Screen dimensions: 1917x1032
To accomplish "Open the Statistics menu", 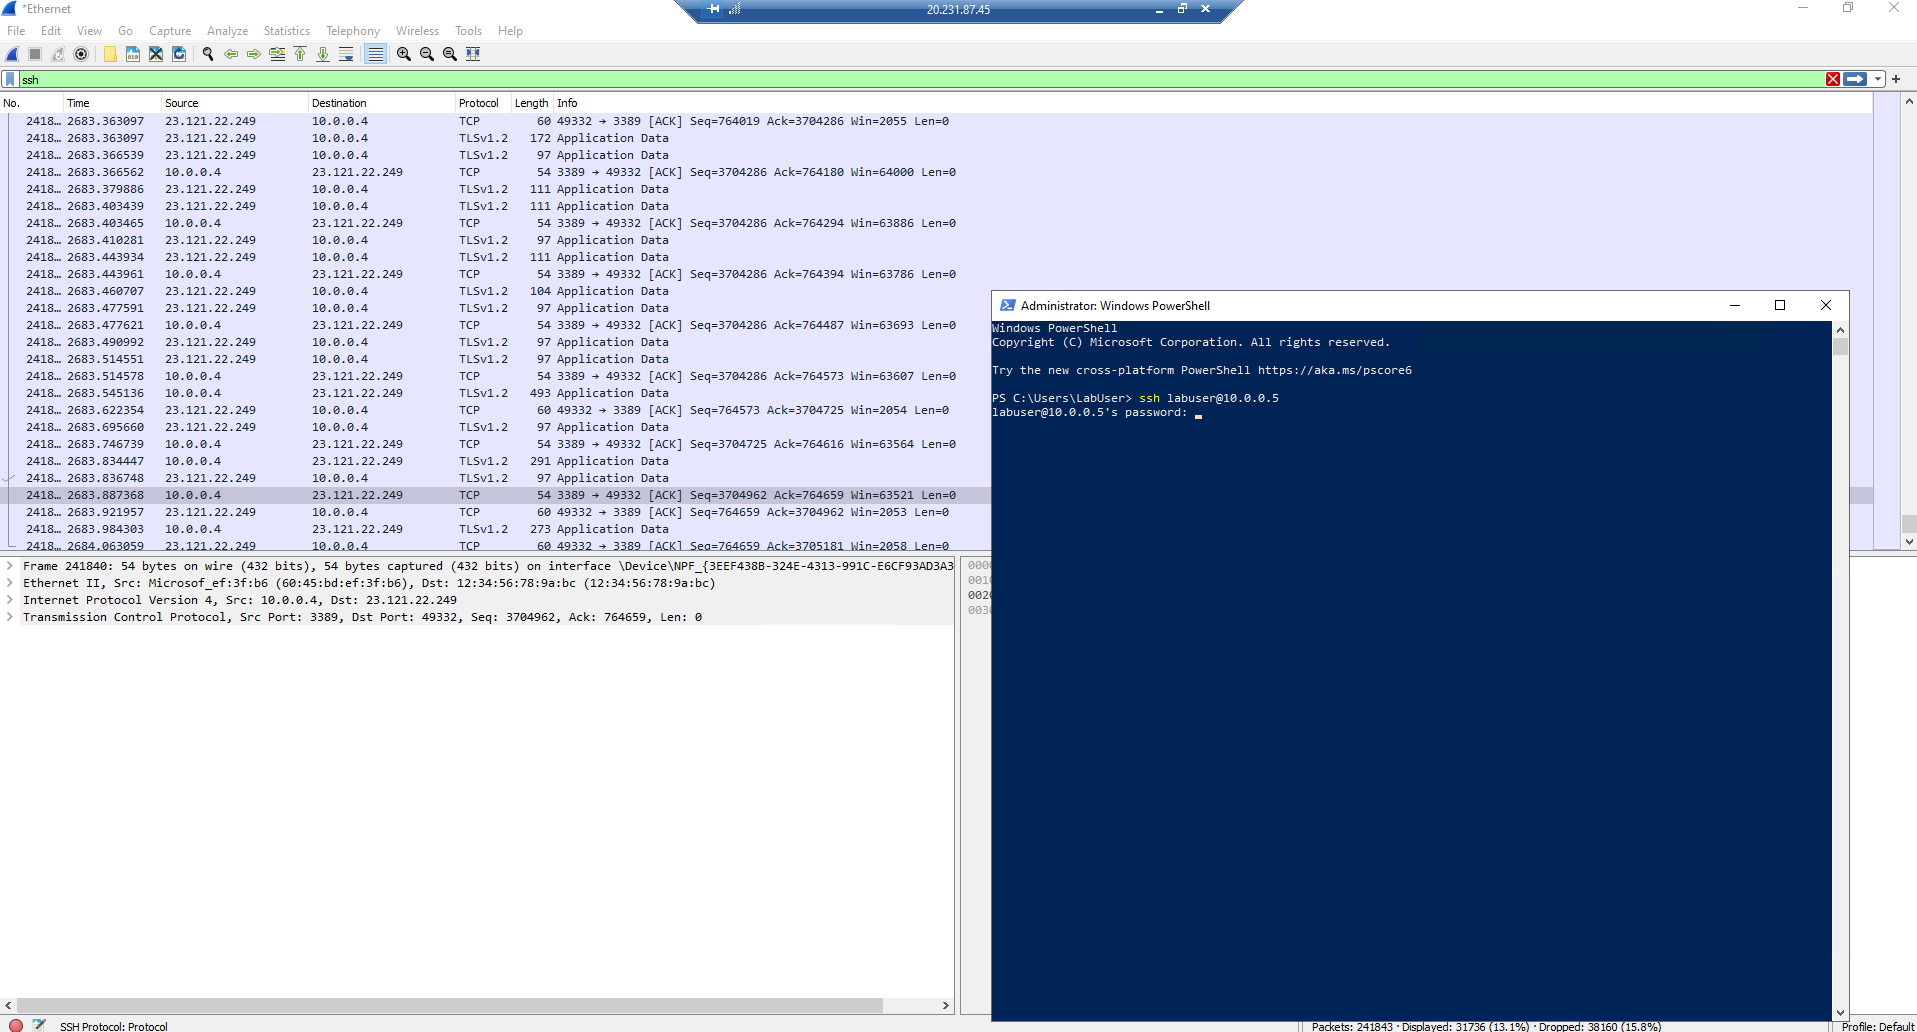I will (286, 31).
